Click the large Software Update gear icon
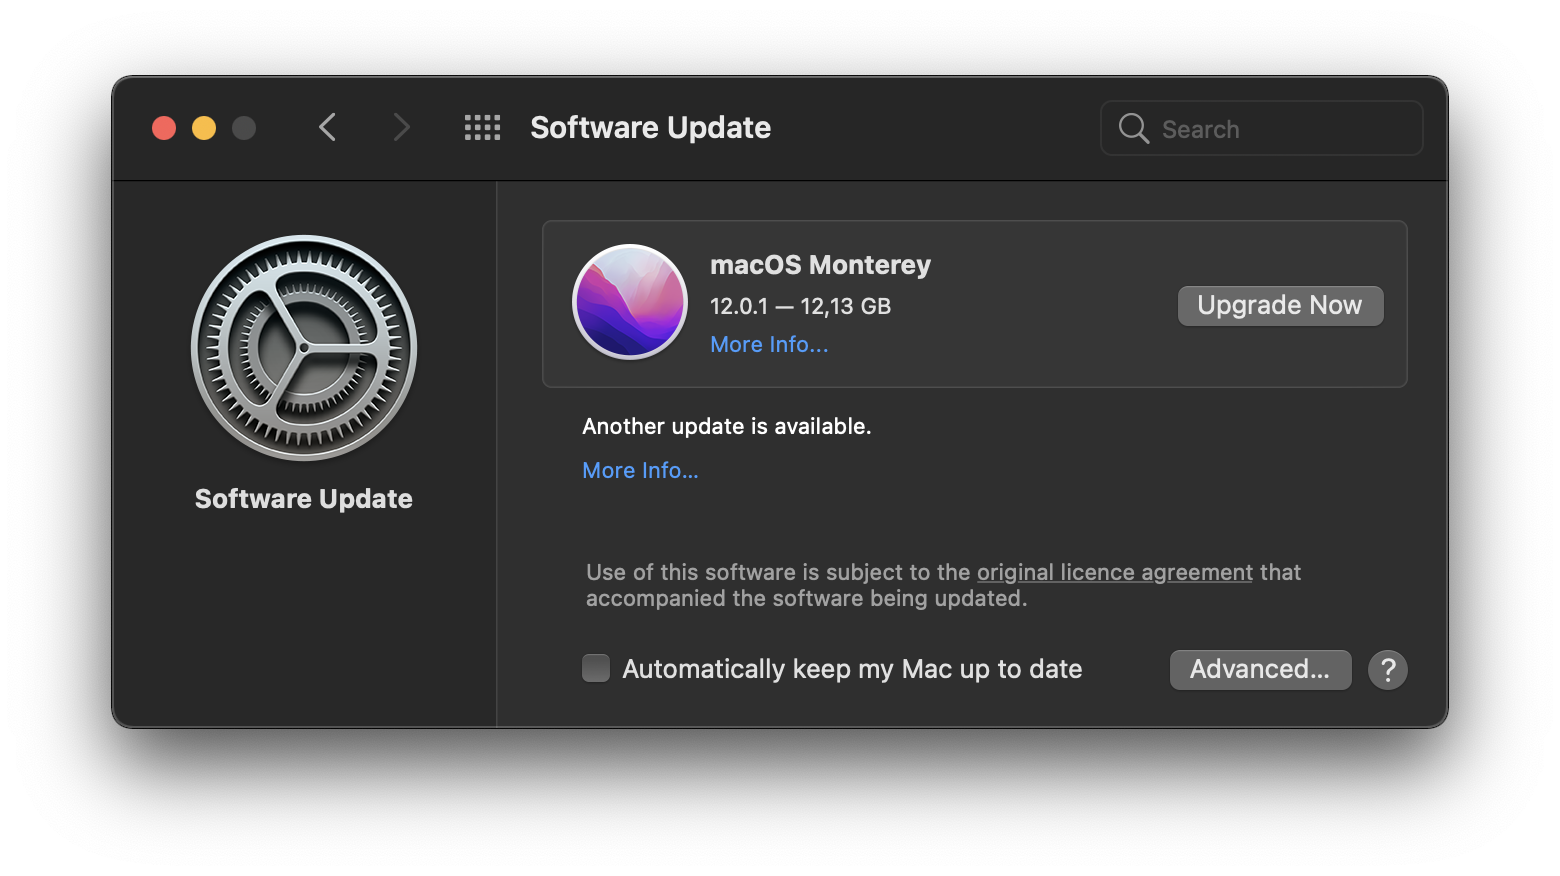1560x876 pixels. (304, 348)
